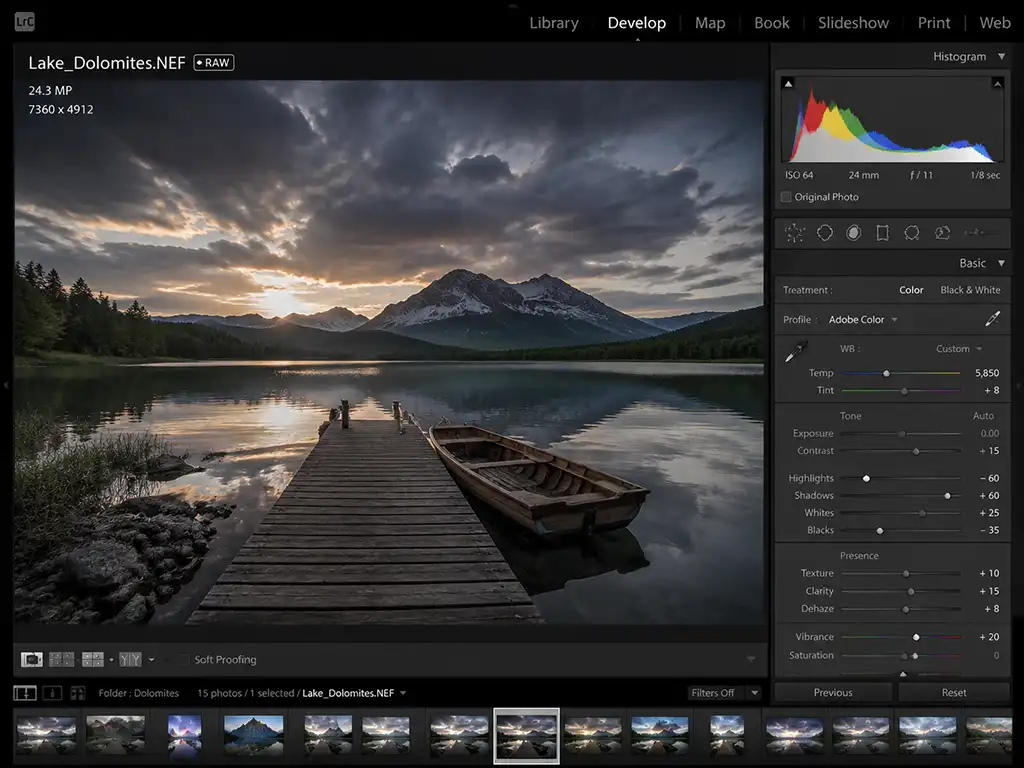Click the ISO 64 readout under the histogram

coord(799,175)
